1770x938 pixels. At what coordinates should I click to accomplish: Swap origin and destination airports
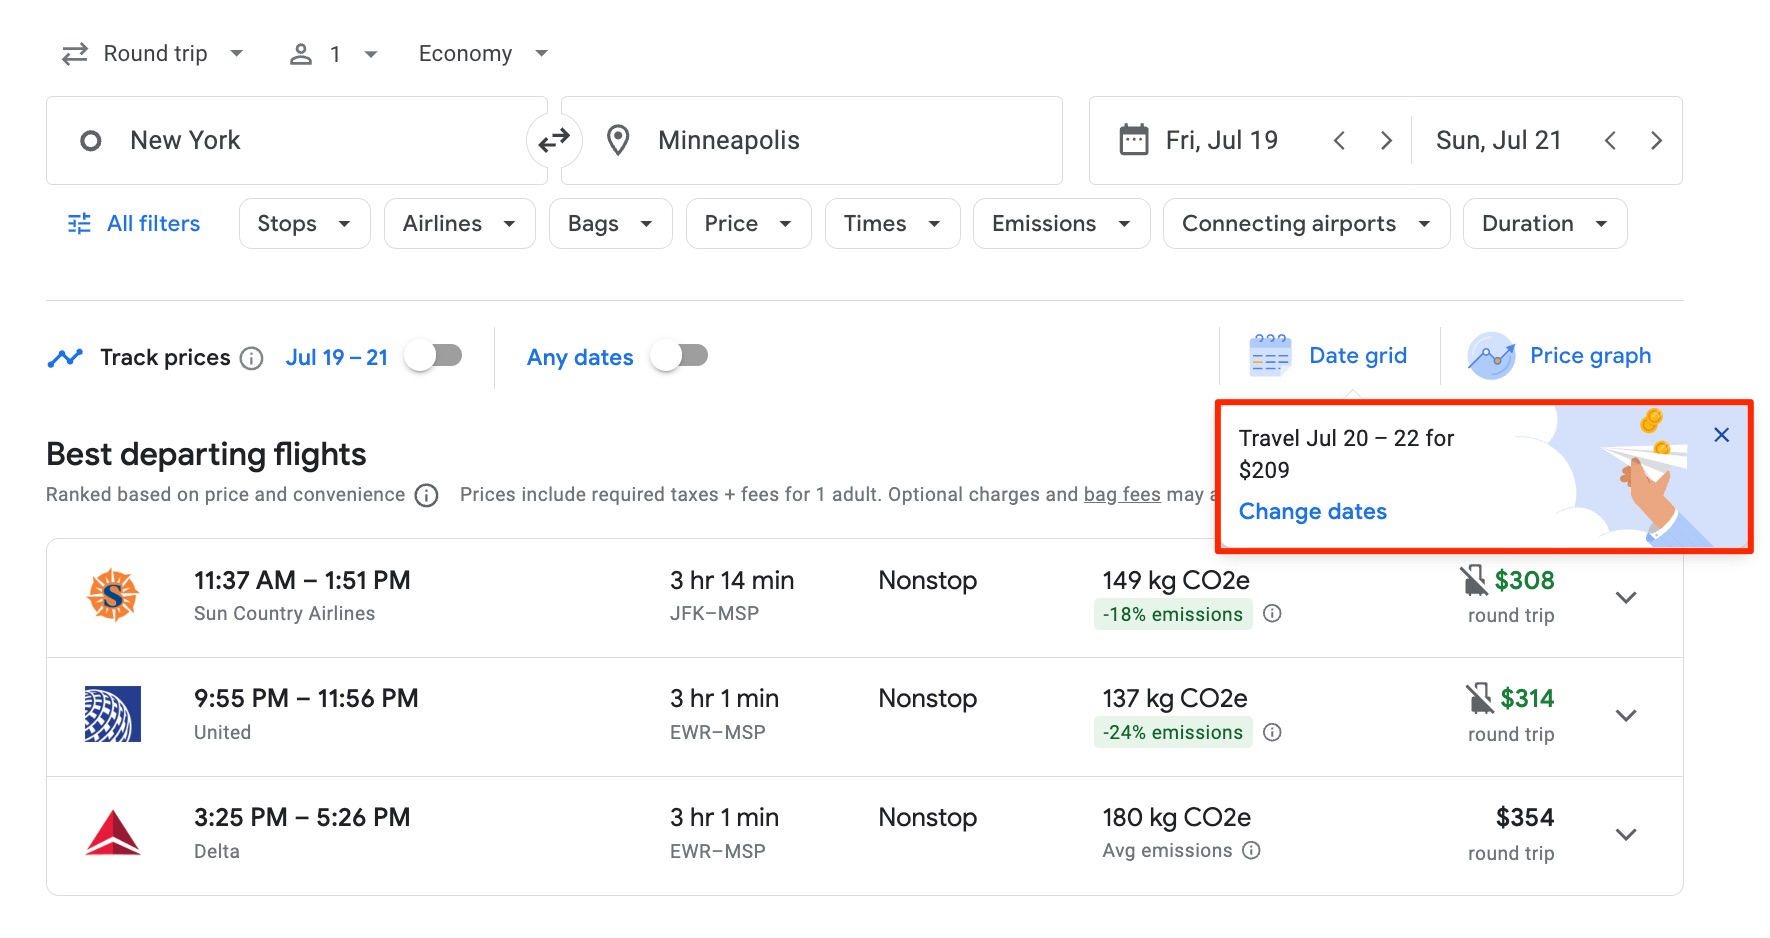tap(554, 140)
